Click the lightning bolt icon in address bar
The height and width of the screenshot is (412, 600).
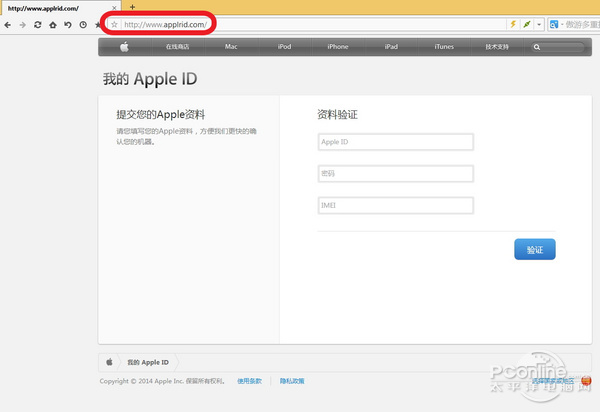pyautogui.click(x=513, y=24)
